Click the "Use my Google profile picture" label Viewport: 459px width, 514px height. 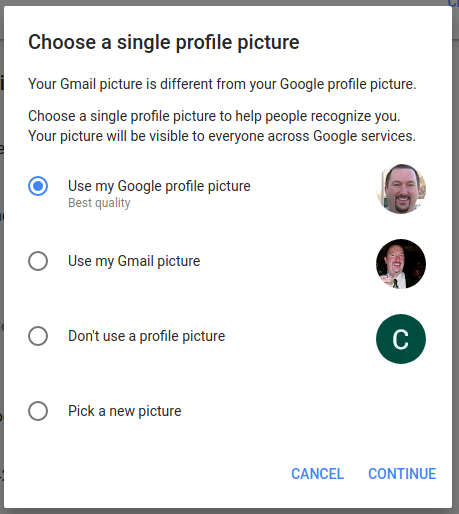[159, 186]
